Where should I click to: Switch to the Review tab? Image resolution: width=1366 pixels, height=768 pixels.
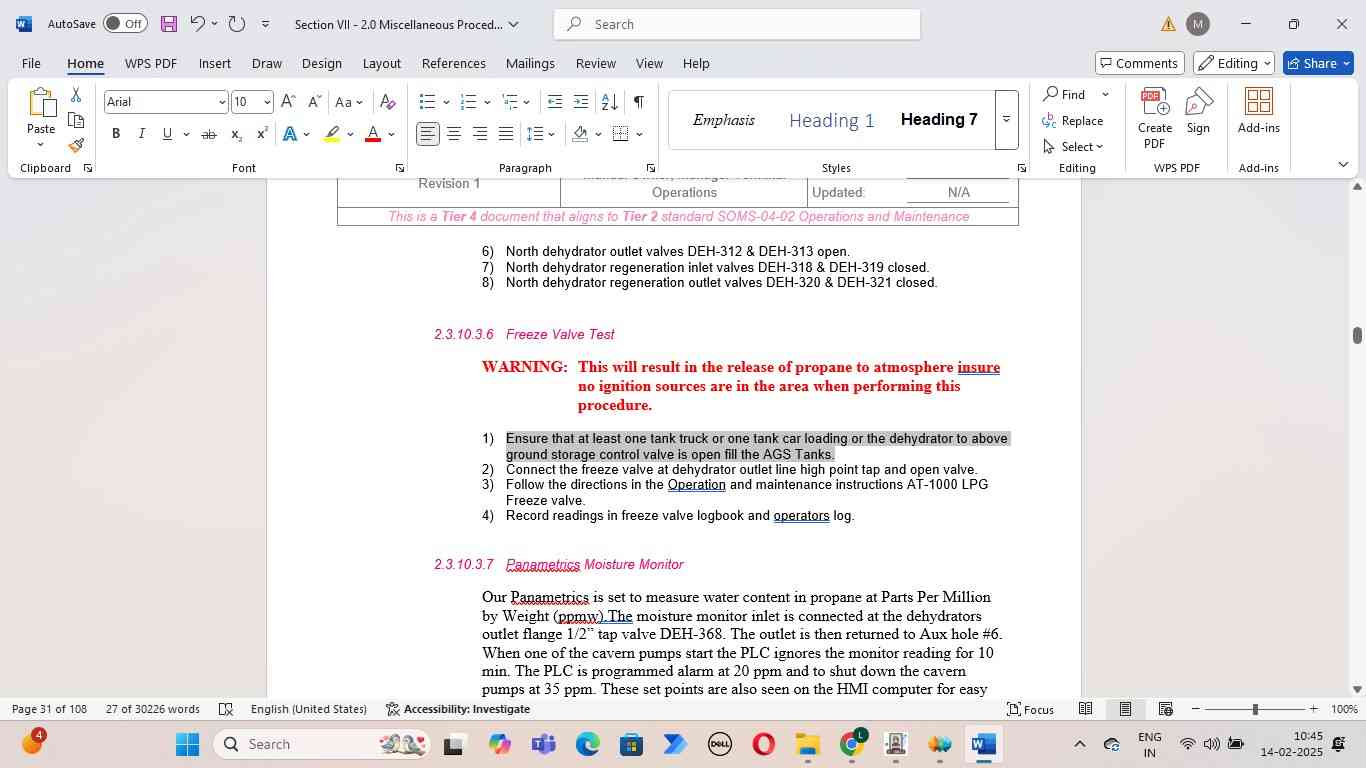click(x=596, y=63)
